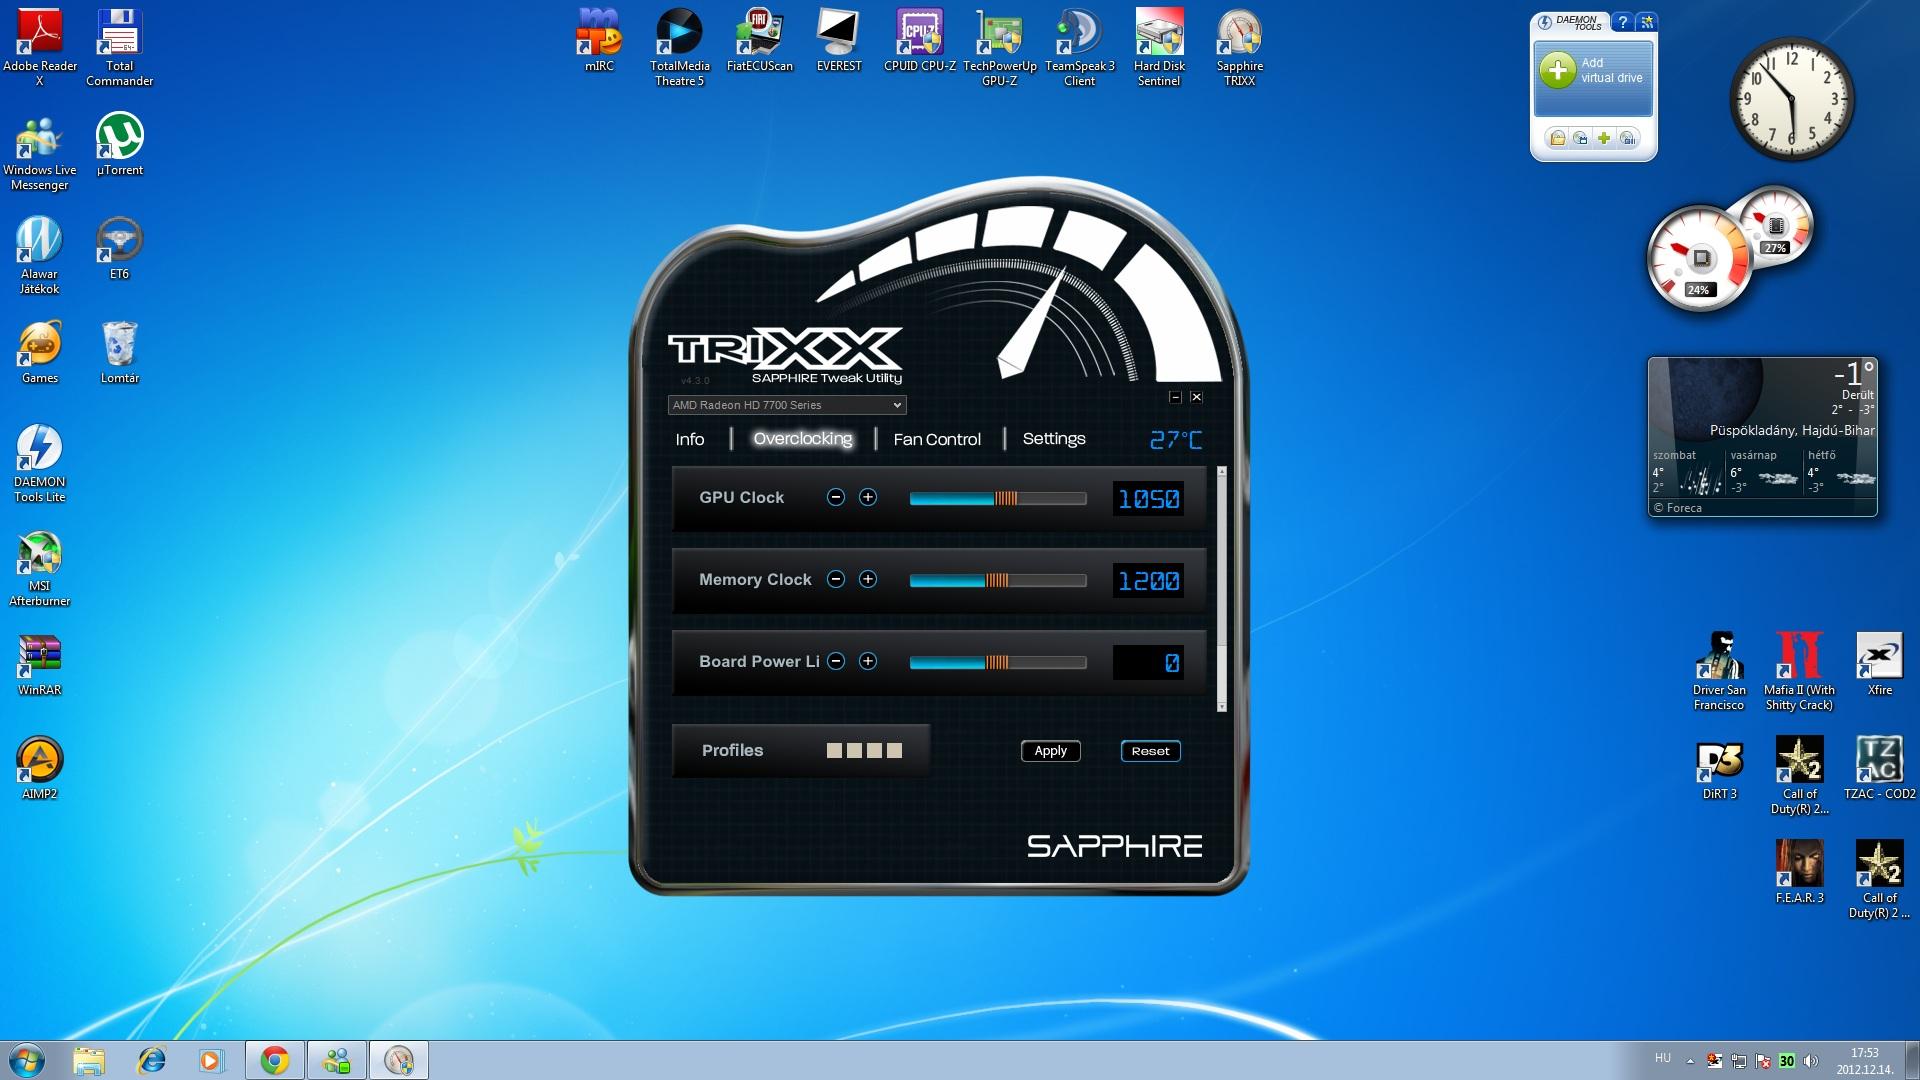Screen dimensions: 1920x1080
Task: Open the Settings tab in TRIXX
Action: pyautogui.click(x=1054, y=439)
